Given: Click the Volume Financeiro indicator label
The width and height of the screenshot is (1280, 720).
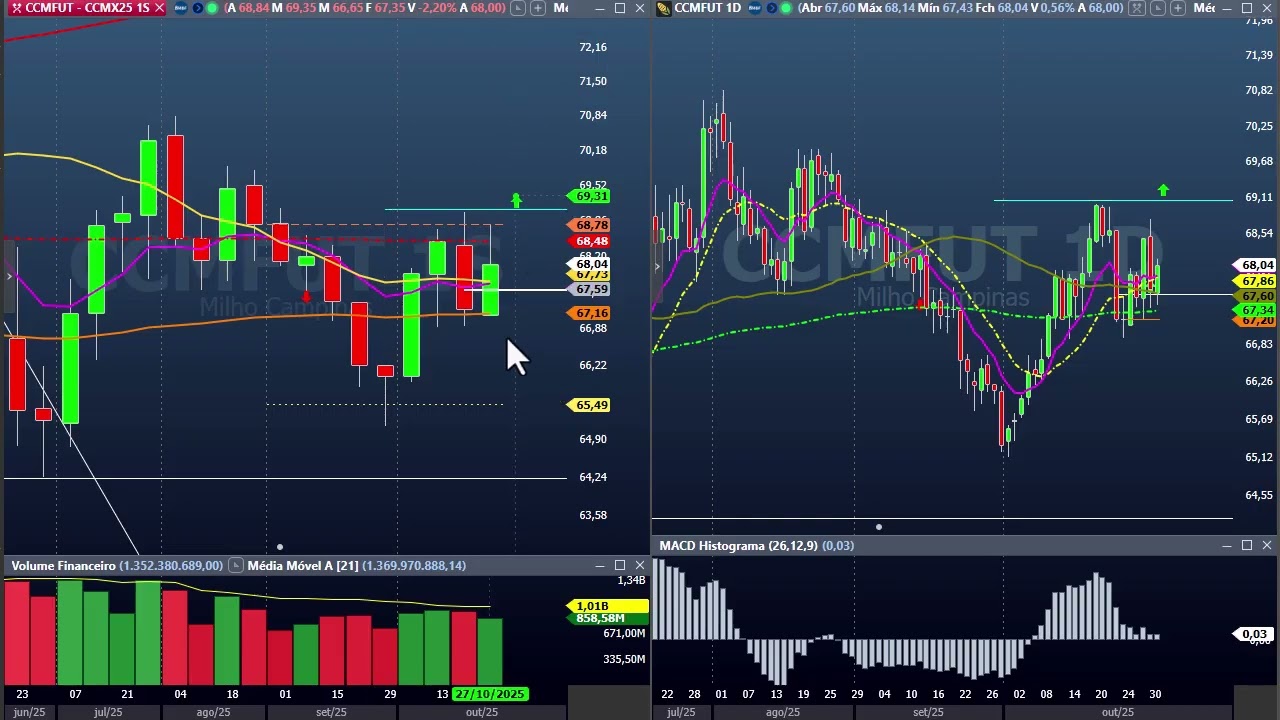Looking at the screenshot, I should (64, 566).
